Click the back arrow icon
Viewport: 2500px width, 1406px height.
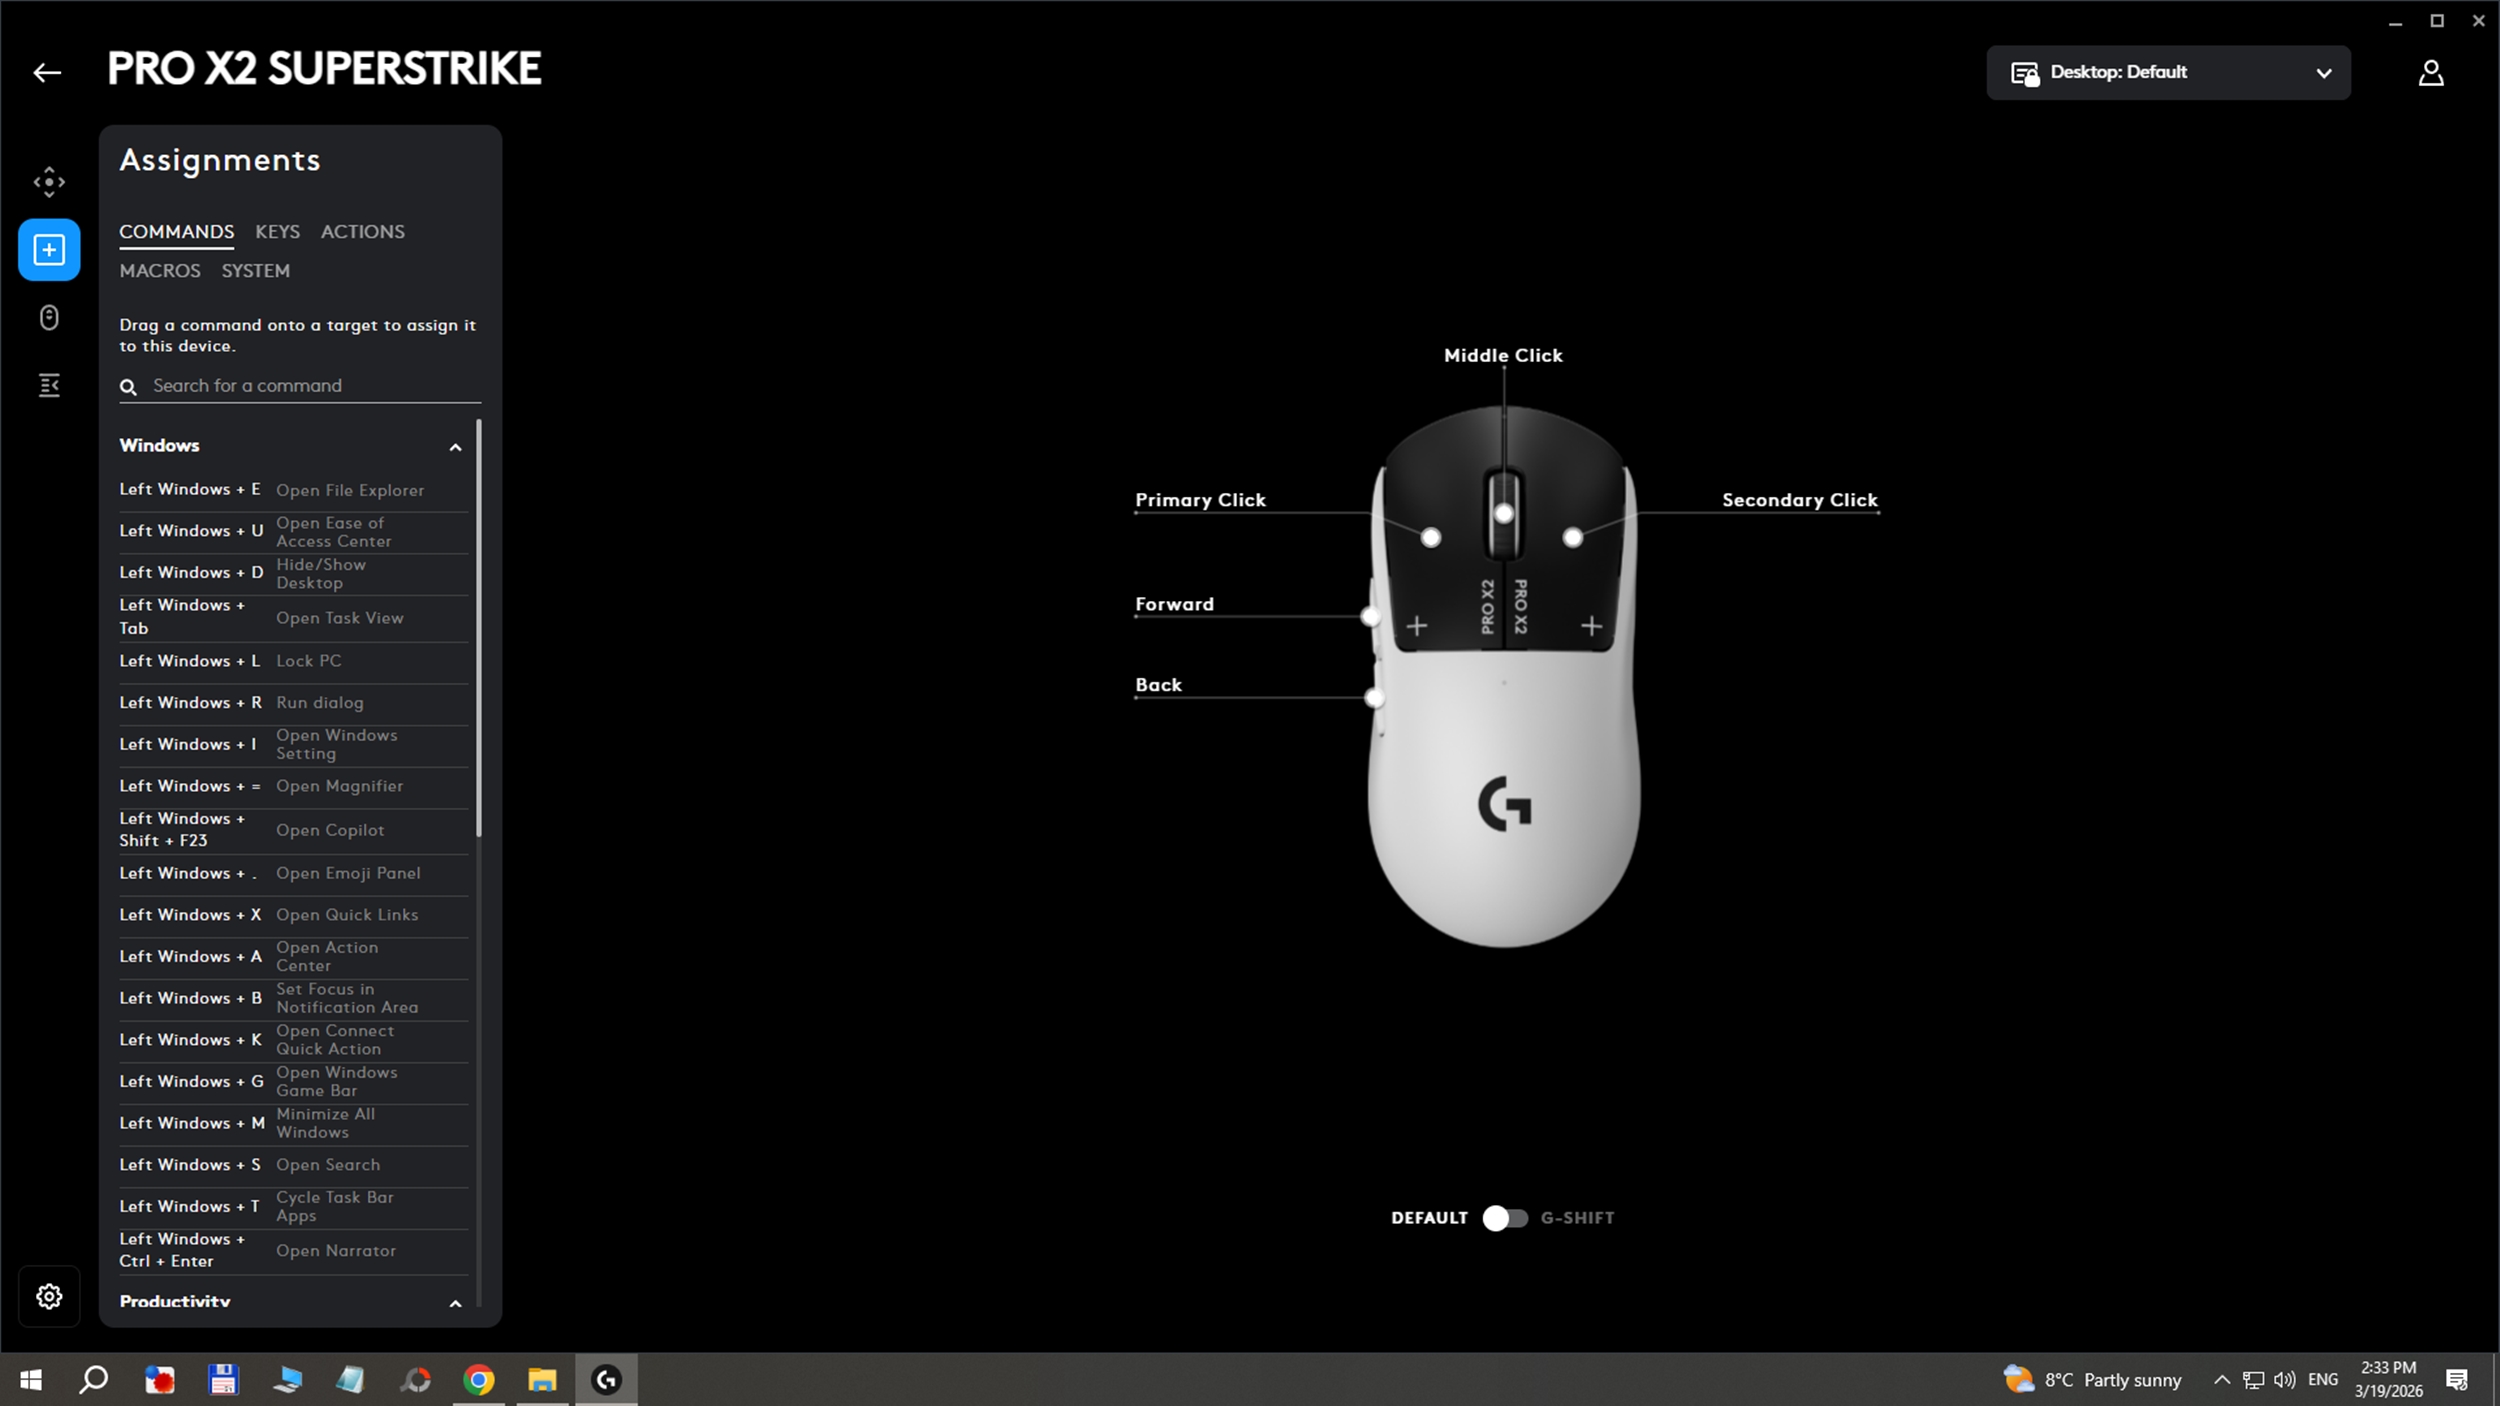point(47,73)
